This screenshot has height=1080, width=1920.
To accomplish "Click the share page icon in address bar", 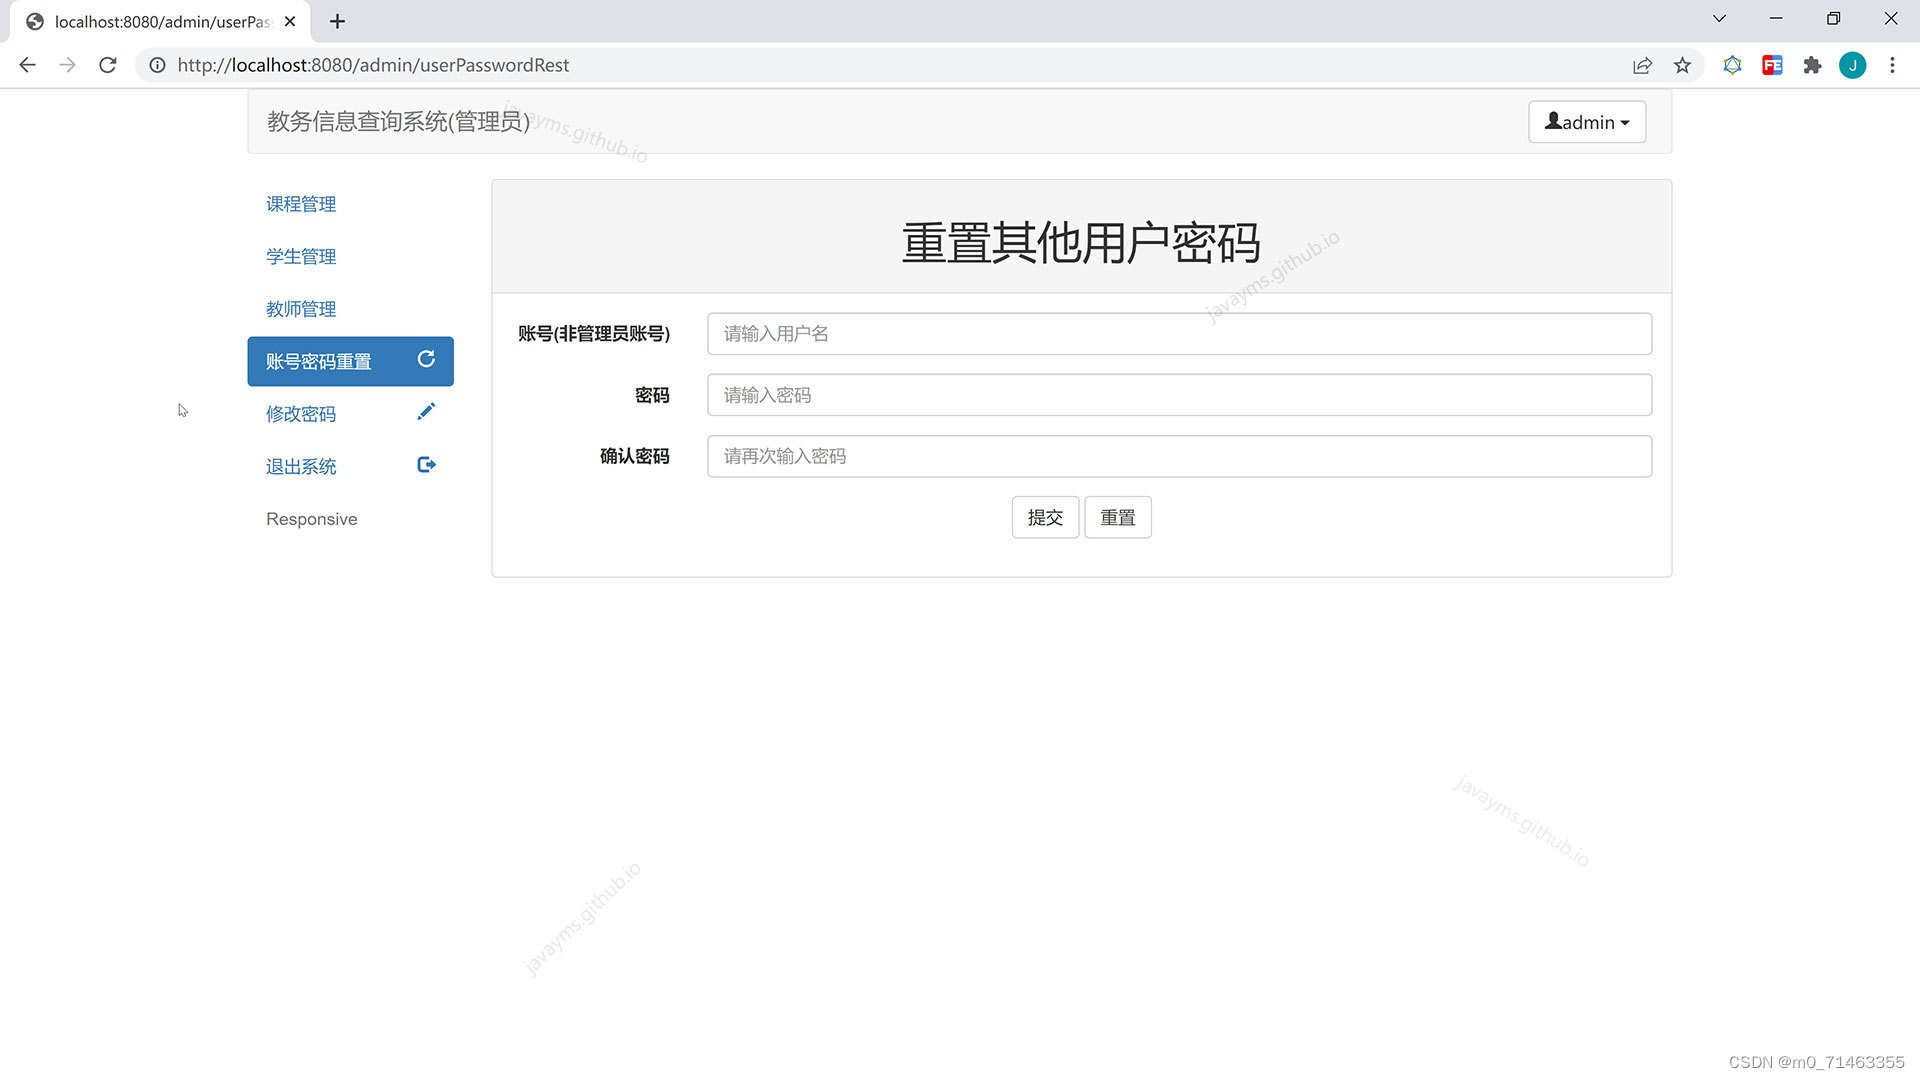I will click(x=1642, y=65).
